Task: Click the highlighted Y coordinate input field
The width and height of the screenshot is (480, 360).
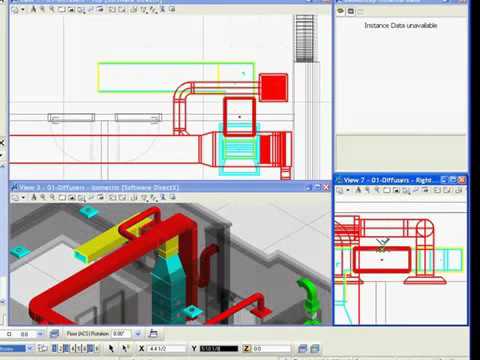Action: point(219,349)
